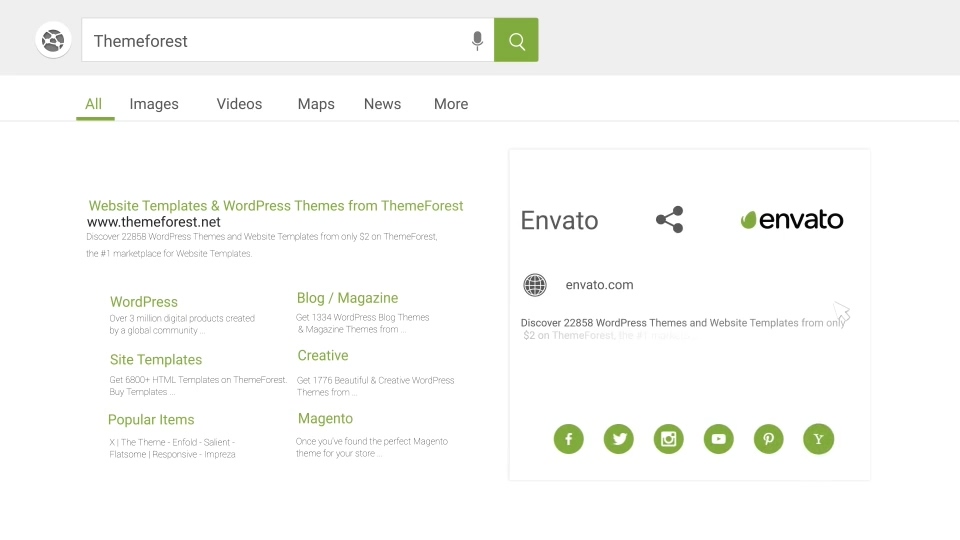960x540 pixels.
Task: Select the All results tab
Action: coord(94,104)
